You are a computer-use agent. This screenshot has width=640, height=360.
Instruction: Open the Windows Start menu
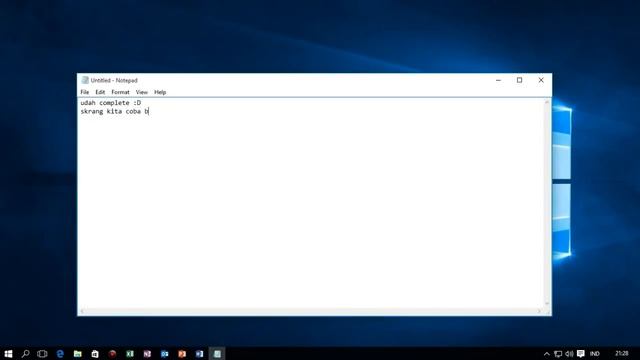8,353
